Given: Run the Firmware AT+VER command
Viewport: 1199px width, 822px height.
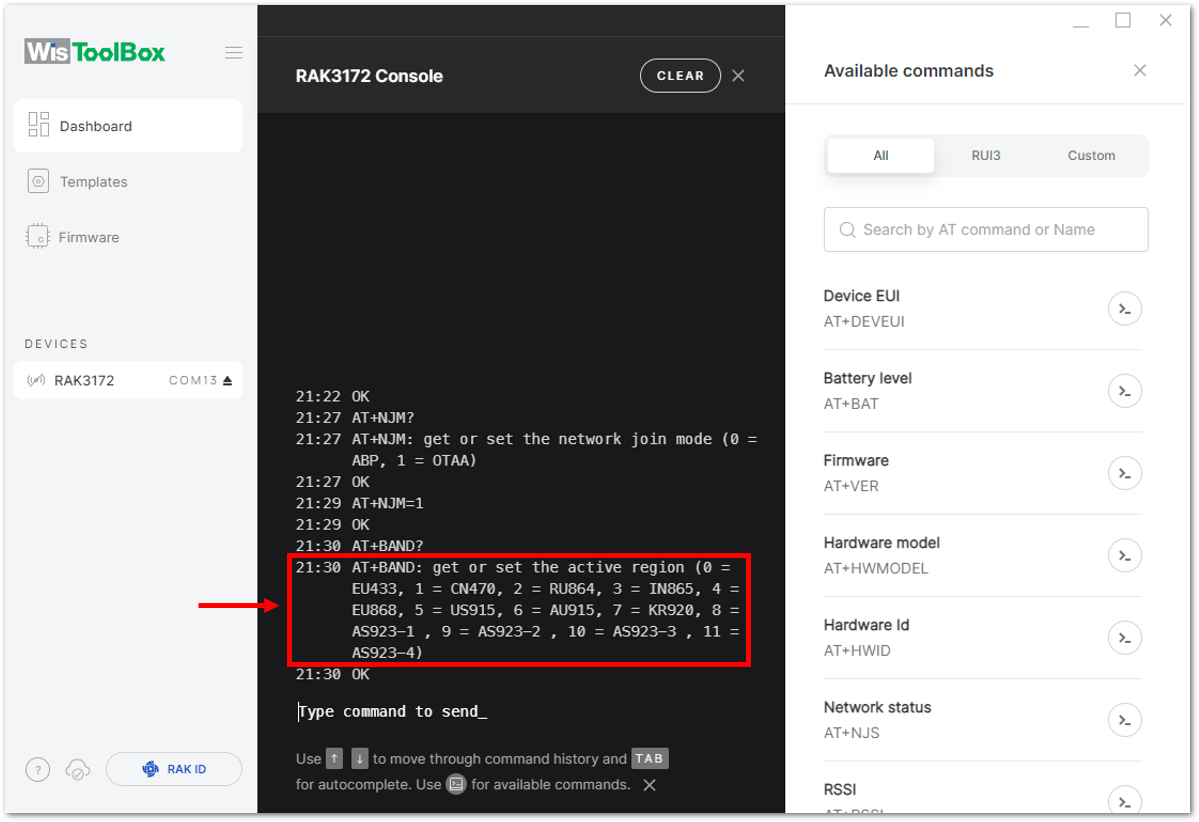Looking at the screenshot, I should [1125, 473].
